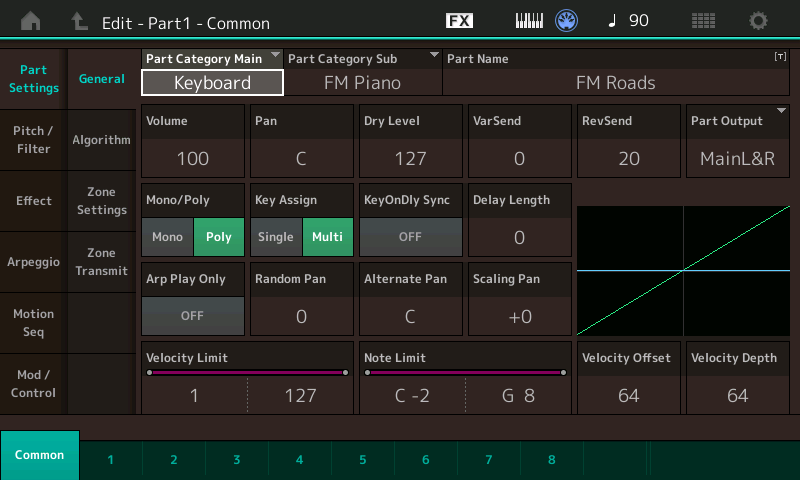Click the Velocity Limit range slider
800x480 pixels.
247,373
